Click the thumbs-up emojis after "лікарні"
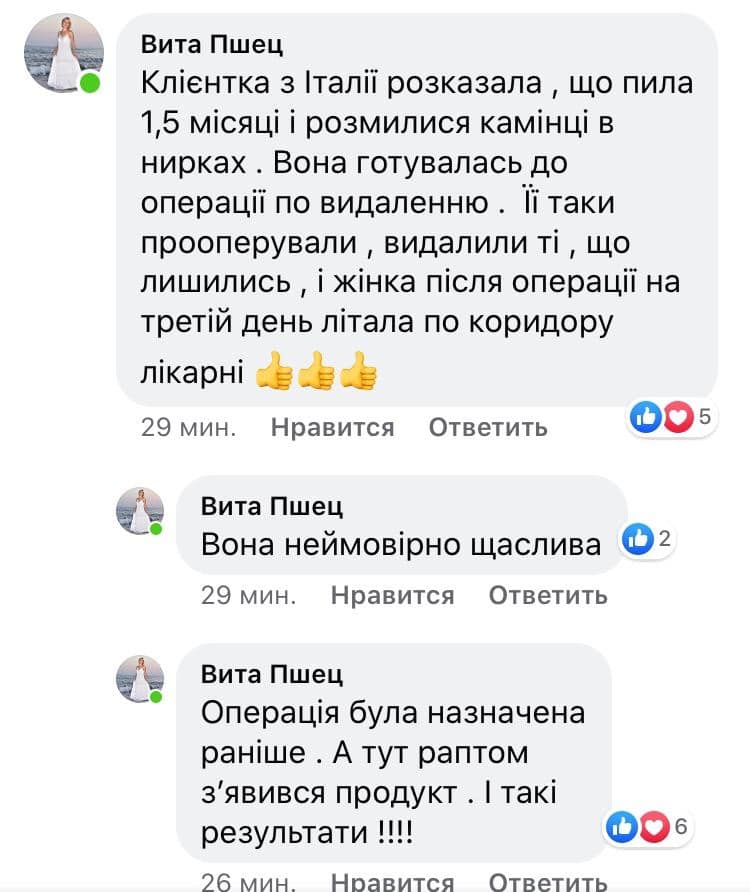This screenshot has width=750, height=892. [316, 375]
